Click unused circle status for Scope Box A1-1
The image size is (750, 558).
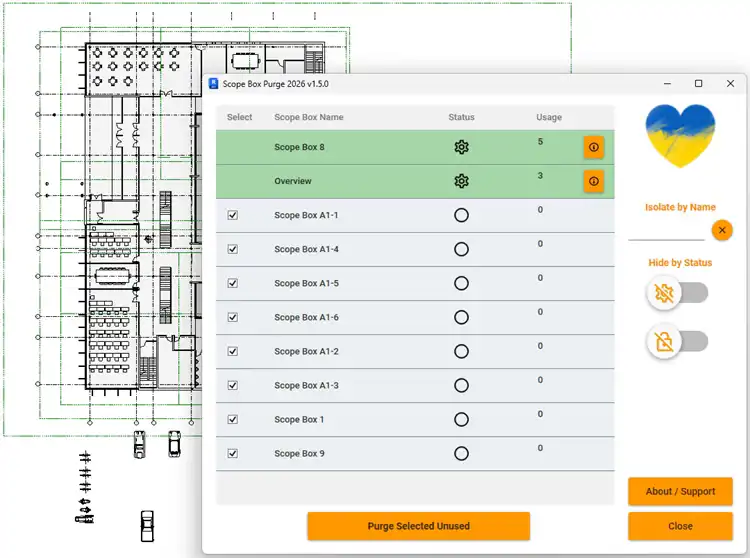[461, 215]
